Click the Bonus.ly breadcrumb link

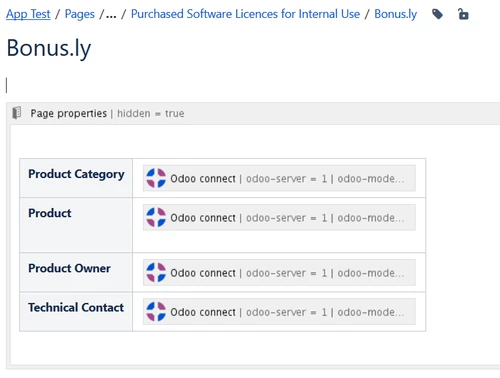coord(396,14)
